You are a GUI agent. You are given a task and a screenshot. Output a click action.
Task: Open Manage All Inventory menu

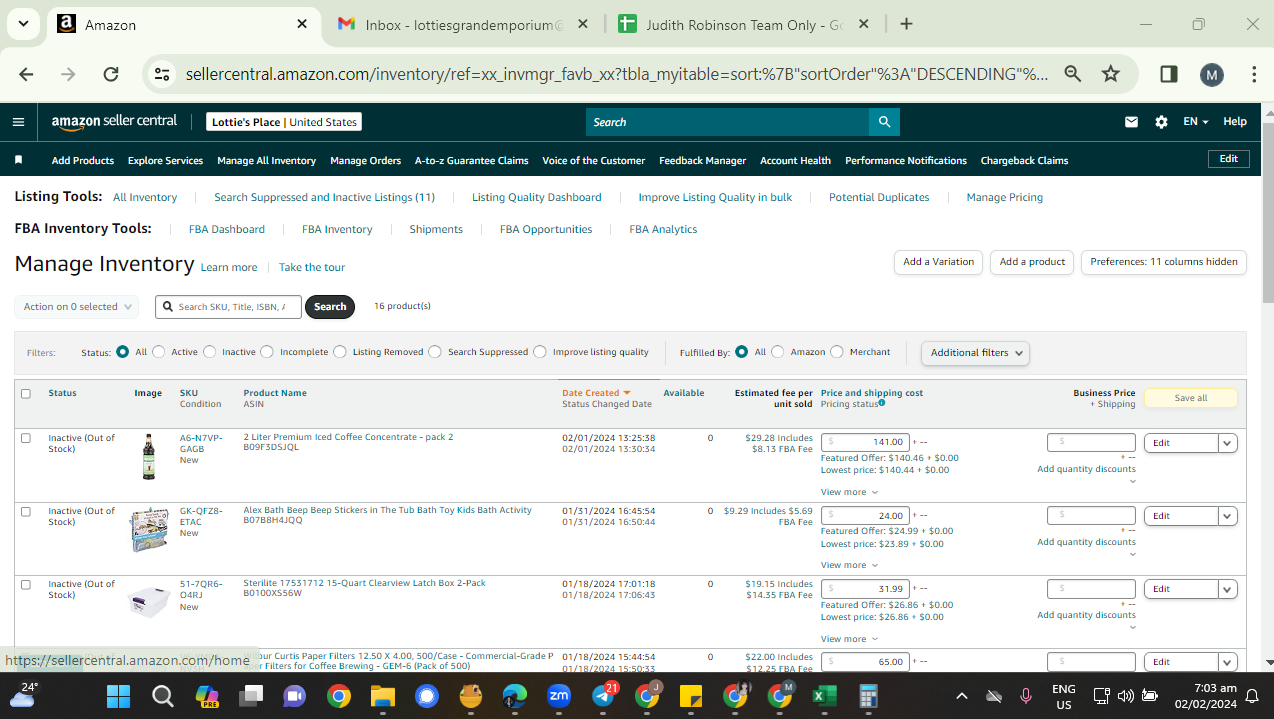[266, 160]
